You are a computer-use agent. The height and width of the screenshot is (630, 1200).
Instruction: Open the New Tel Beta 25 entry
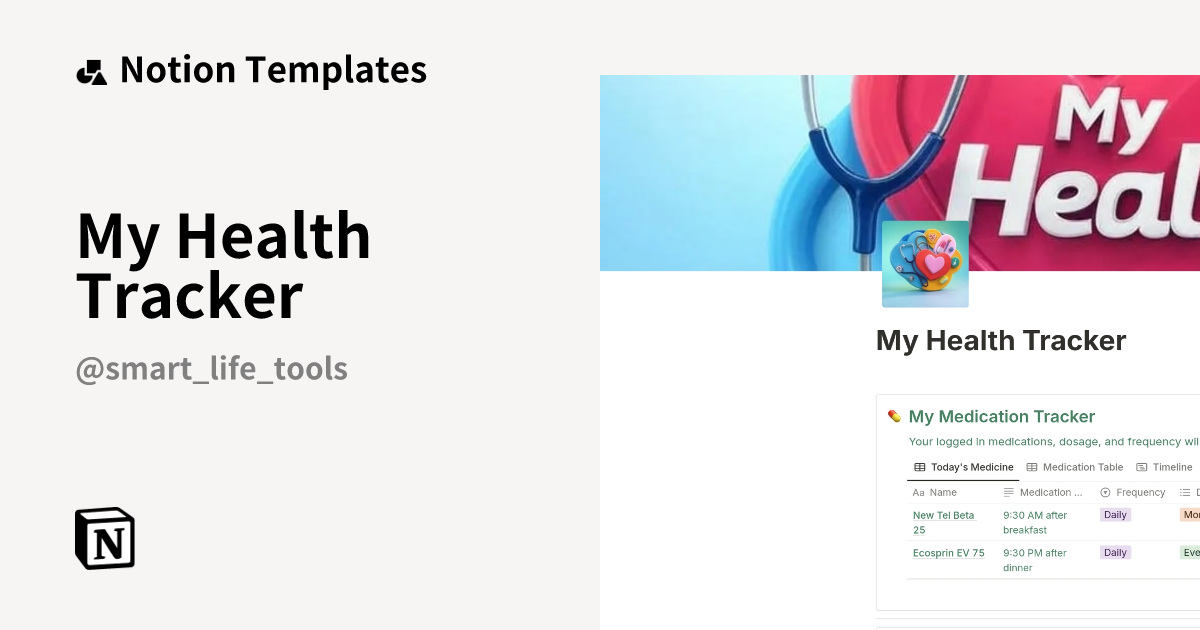tap(943, 522)
